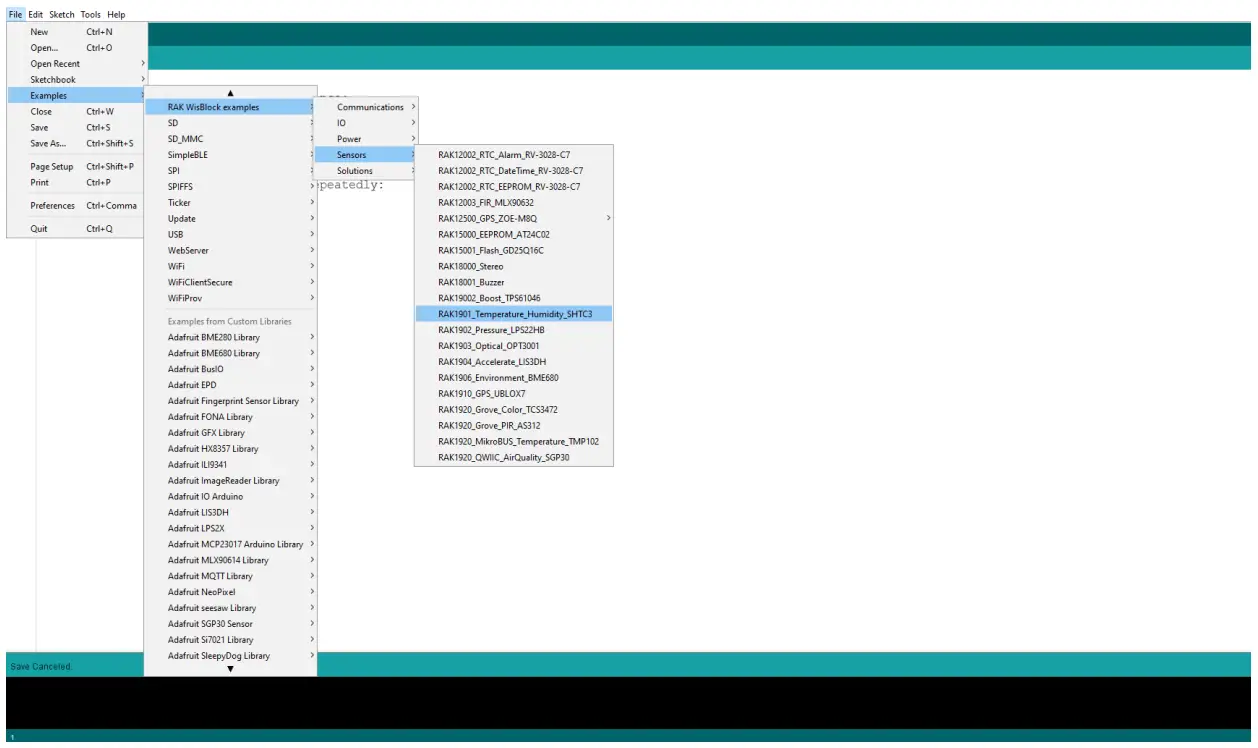The image size is (1258, 748).
Task: Expand Adafruit BME280 Library examples
Action: (231, 338)
